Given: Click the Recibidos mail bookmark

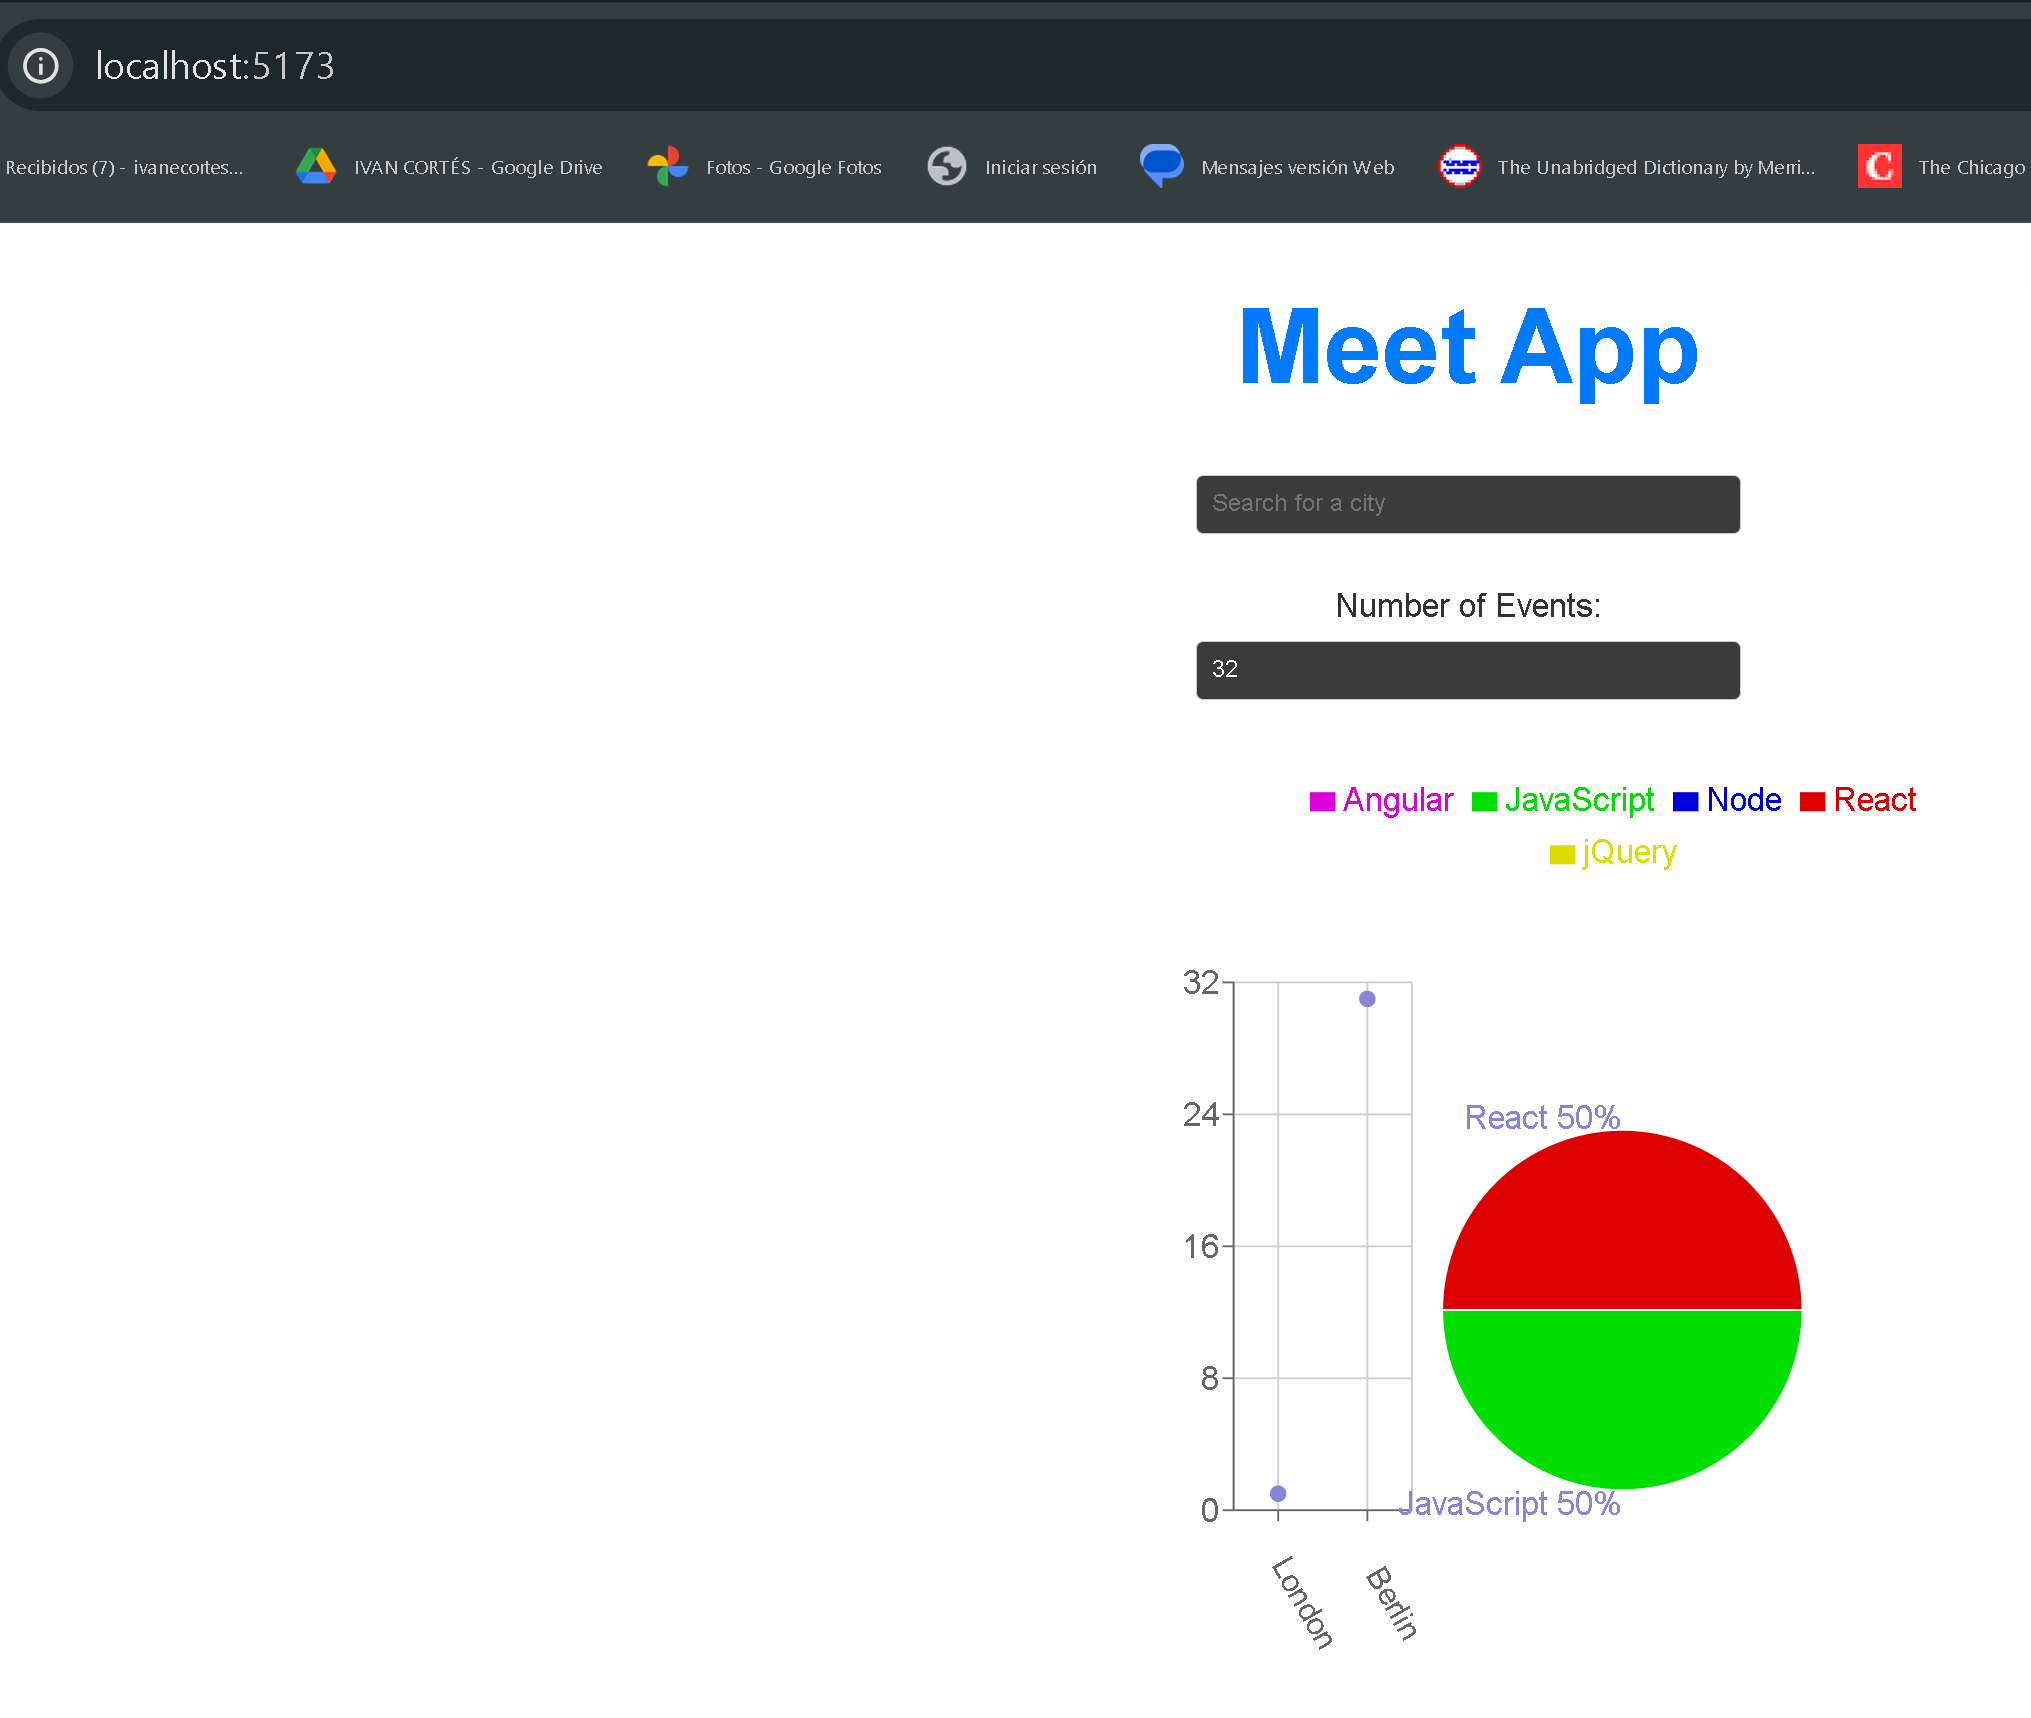Looking at the screenshot, I should tap(126, 167).
